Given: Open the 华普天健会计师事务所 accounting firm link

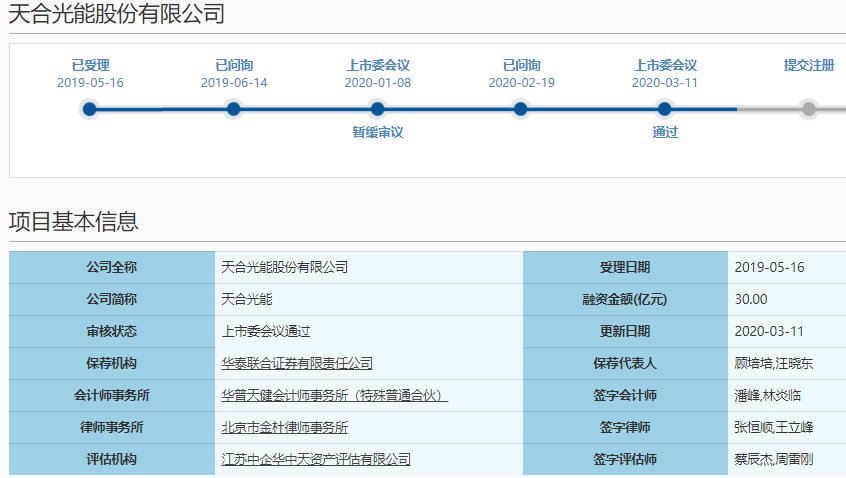Looking at the screenshot, I should pyautogui.click(x=334, y=395).
